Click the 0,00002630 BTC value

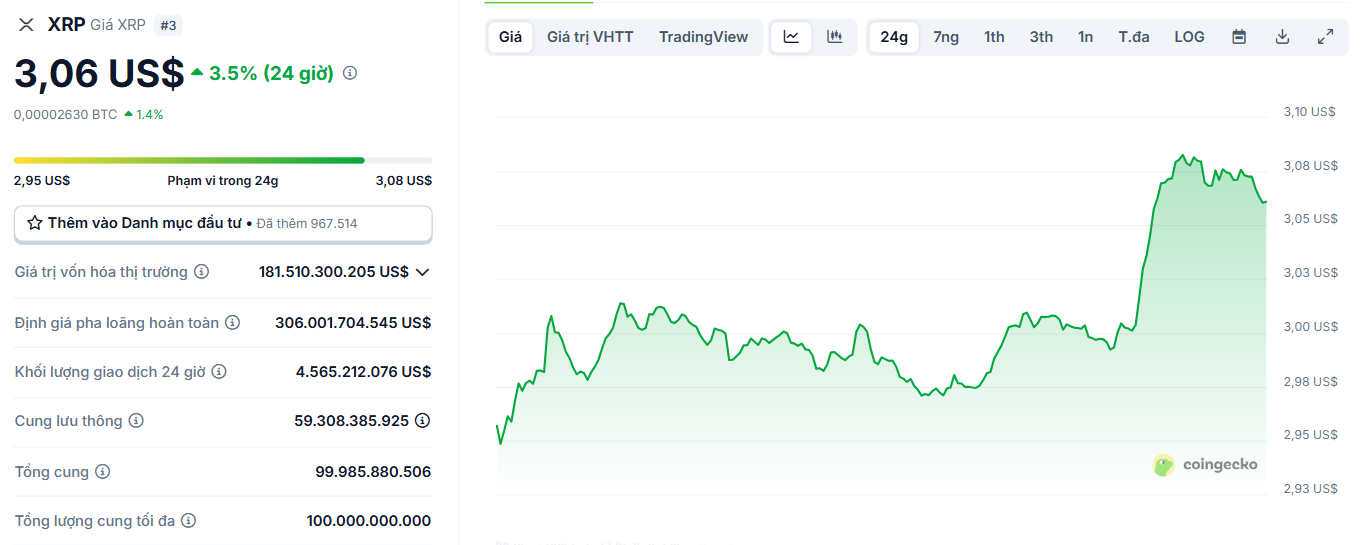(x=66, y=114)
